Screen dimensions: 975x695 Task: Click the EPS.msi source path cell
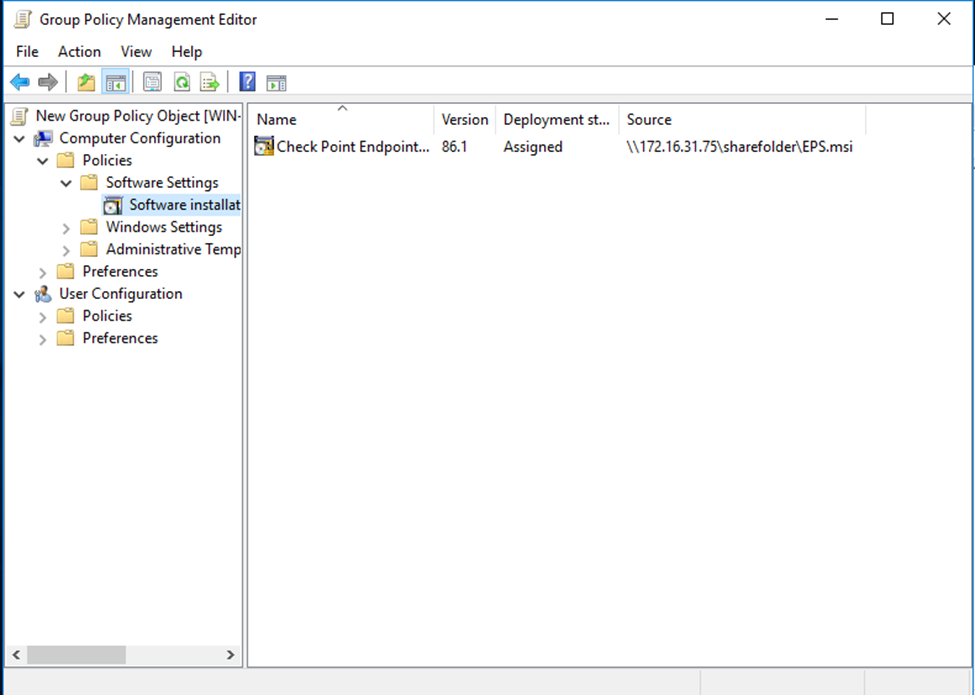tap(739, 147)
